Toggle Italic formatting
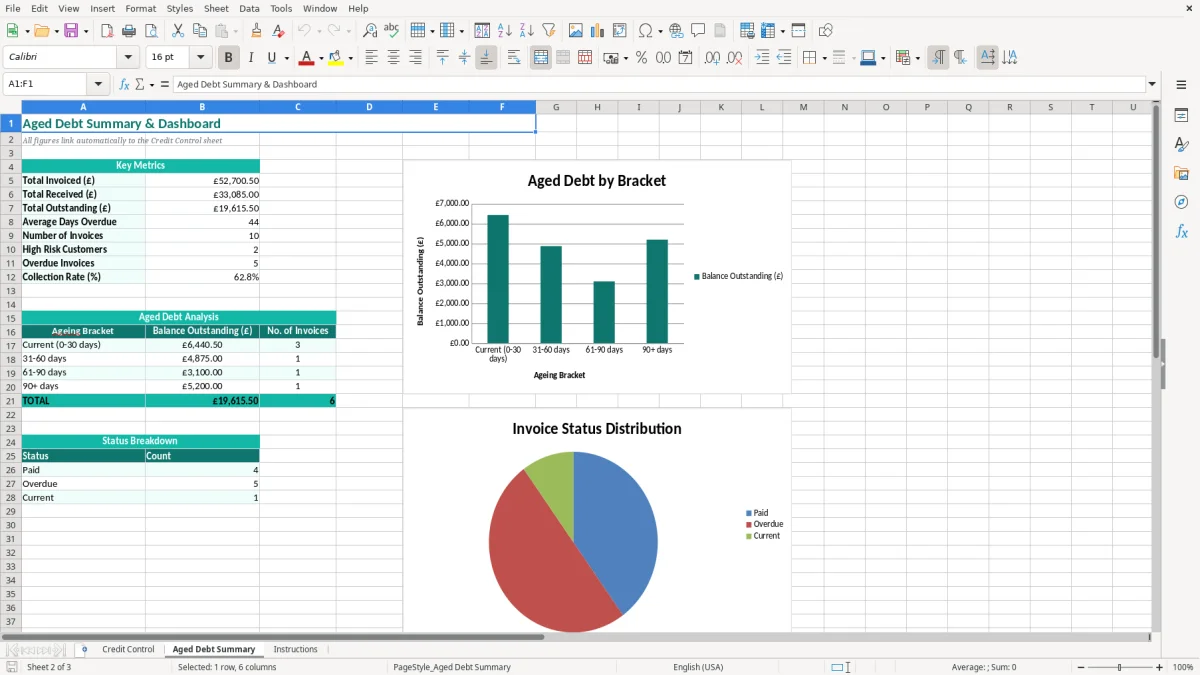The image size is (1200, 675). click(x=251, y=58)
